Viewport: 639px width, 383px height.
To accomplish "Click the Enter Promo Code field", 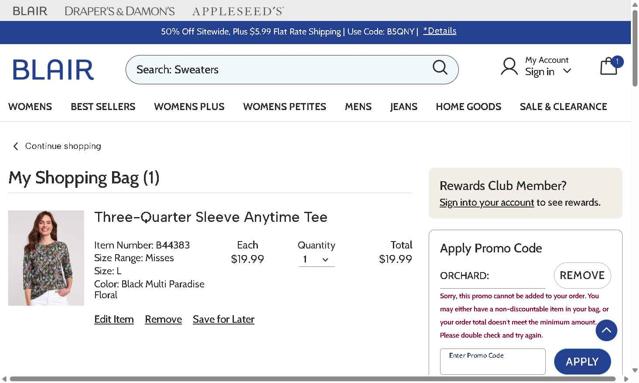I will click(x=492, y=361).
